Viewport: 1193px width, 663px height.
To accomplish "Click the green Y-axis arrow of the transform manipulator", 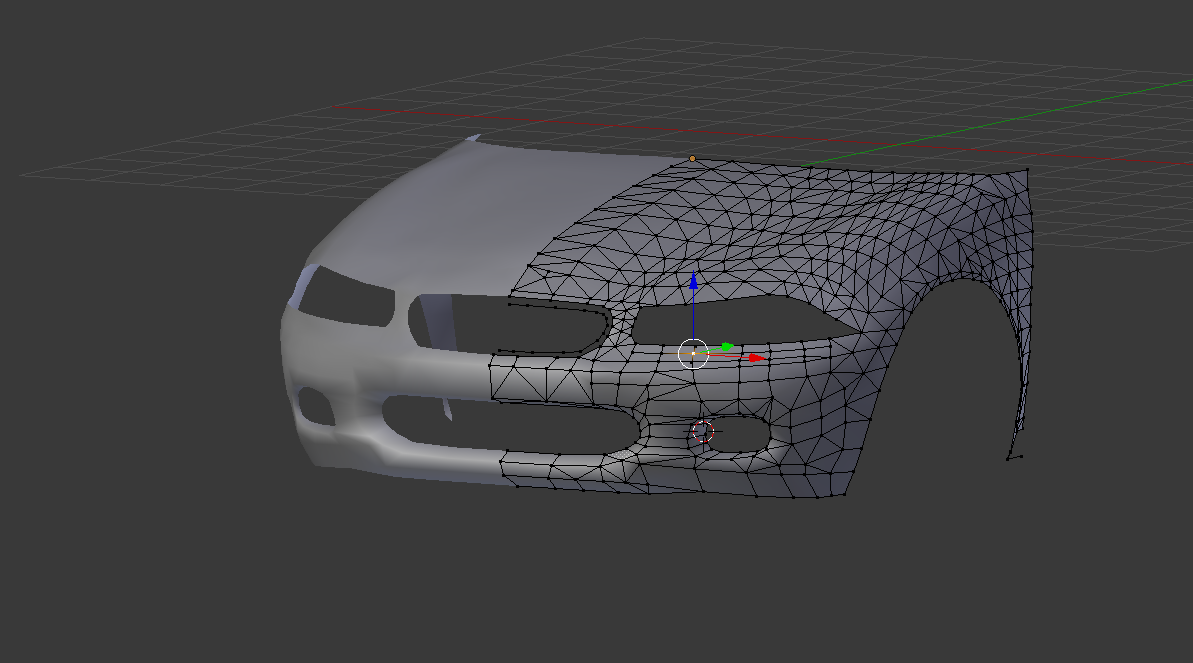I will pos(727,347).
